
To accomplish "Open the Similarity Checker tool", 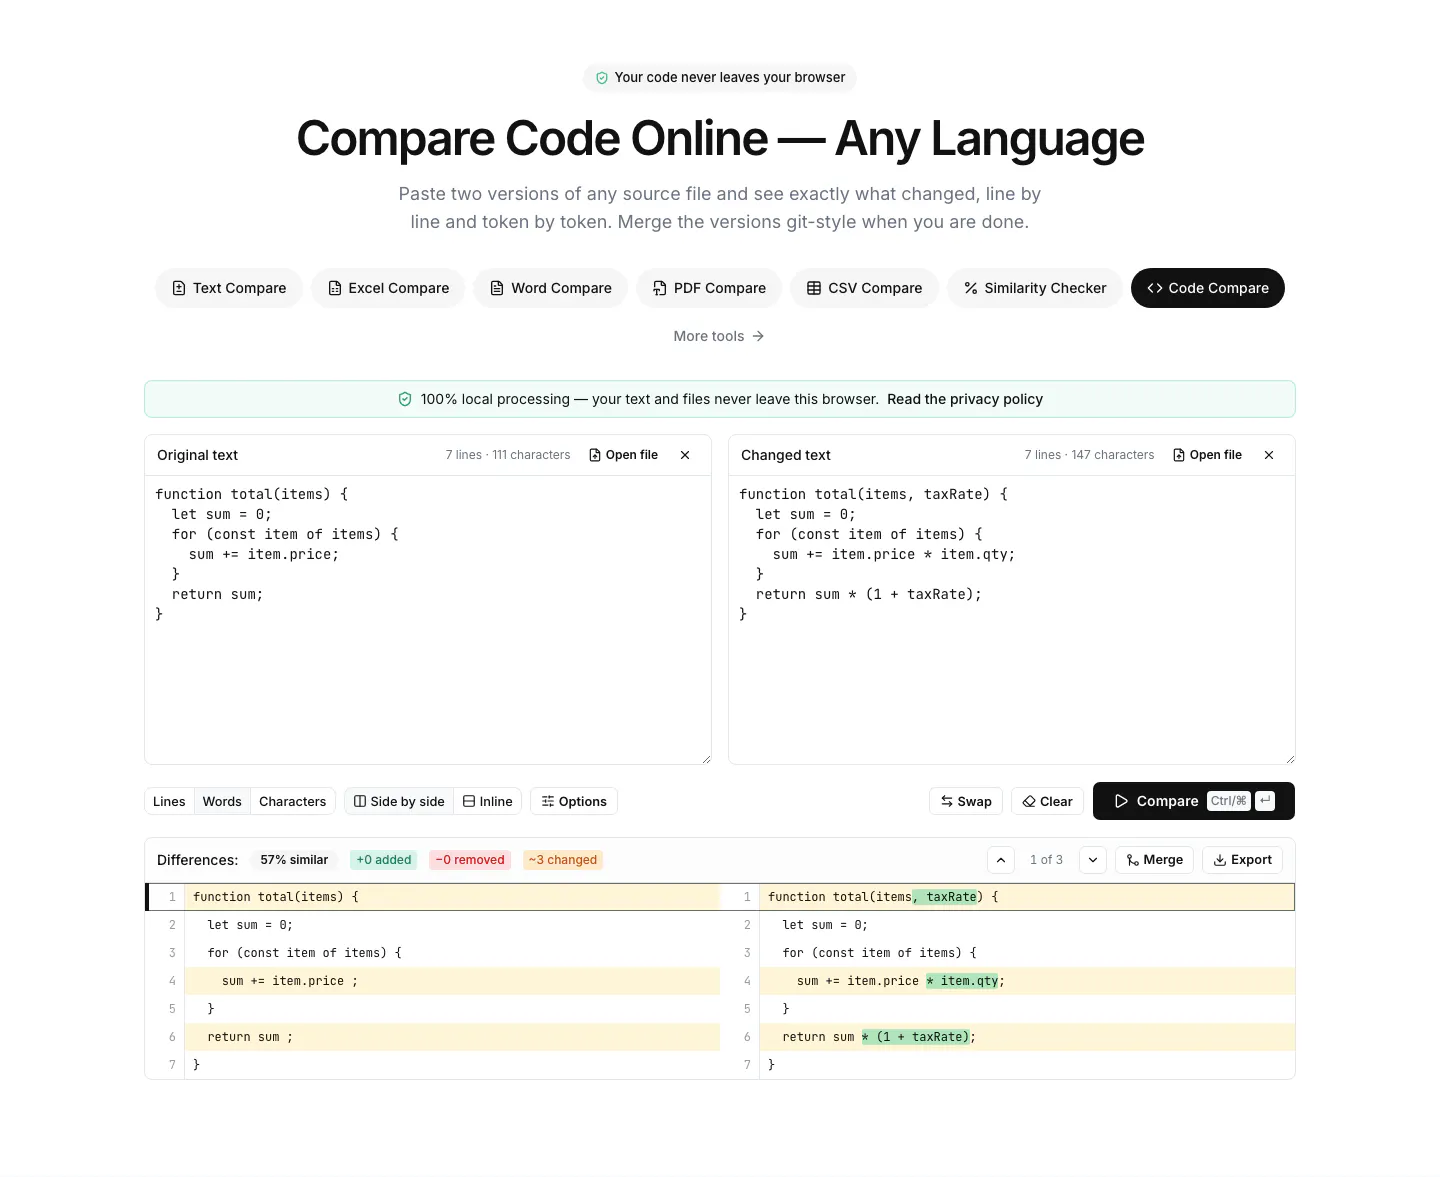I will (x=1035, y=288).
